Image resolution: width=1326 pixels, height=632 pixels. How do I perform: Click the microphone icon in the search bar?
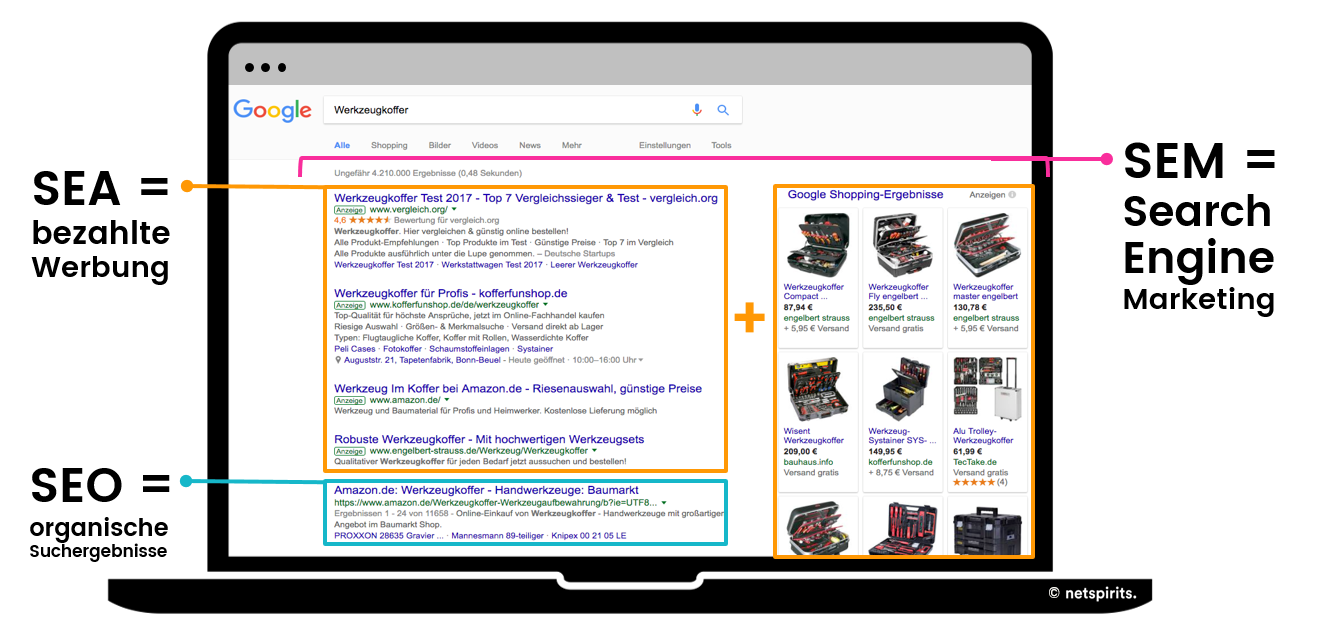pos(696,110)
